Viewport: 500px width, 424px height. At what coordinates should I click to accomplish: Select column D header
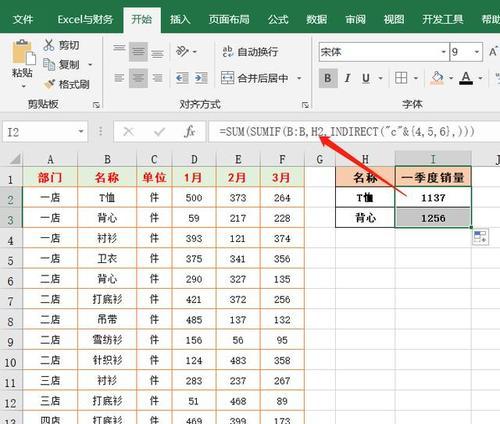(x=194, y=159)
